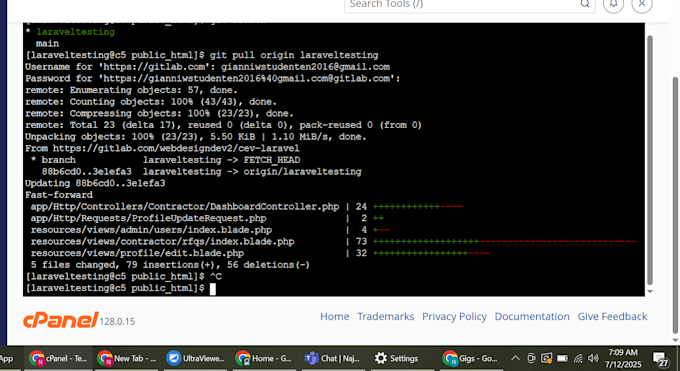
Task: Click the 'Enumerating objects: 57' line
Action: (x=131, y=90)
